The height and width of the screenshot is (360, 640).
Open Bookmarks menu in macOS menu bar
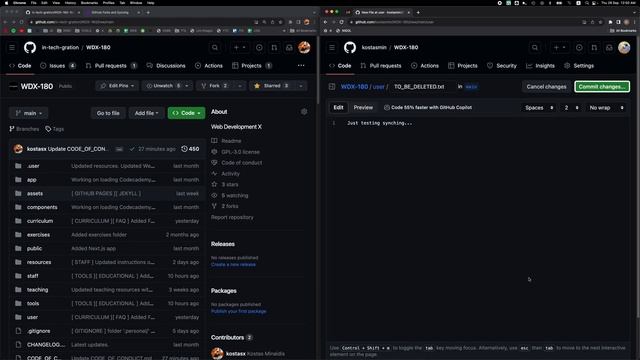89,2
